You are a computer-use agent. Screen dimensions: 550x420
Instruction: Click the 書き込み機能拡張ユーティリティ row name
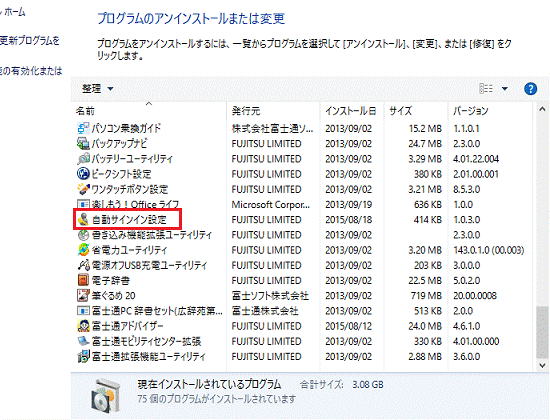[152, 235]
